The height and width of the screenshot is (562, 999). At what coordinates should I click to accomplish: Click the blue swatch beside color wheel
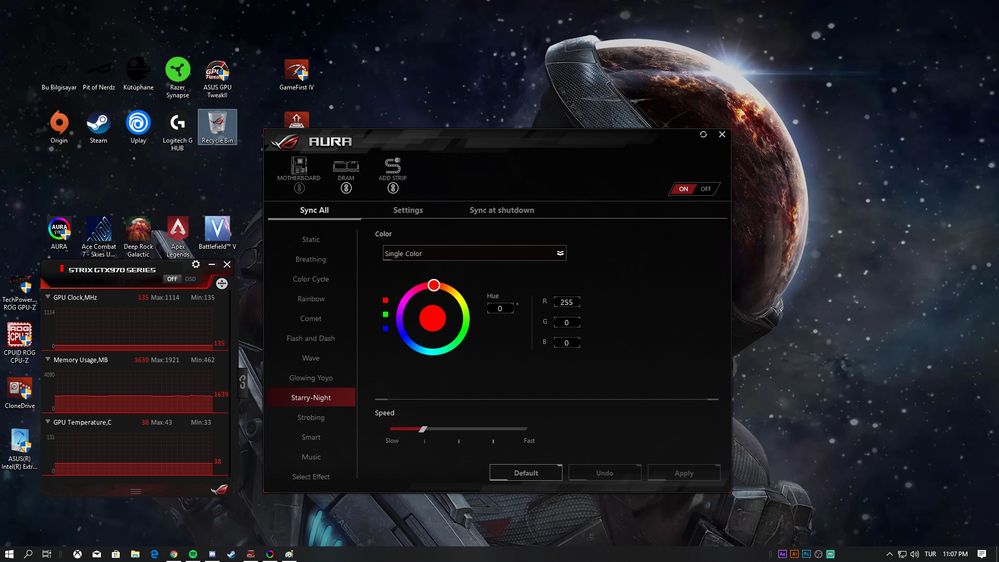[385, 328]
